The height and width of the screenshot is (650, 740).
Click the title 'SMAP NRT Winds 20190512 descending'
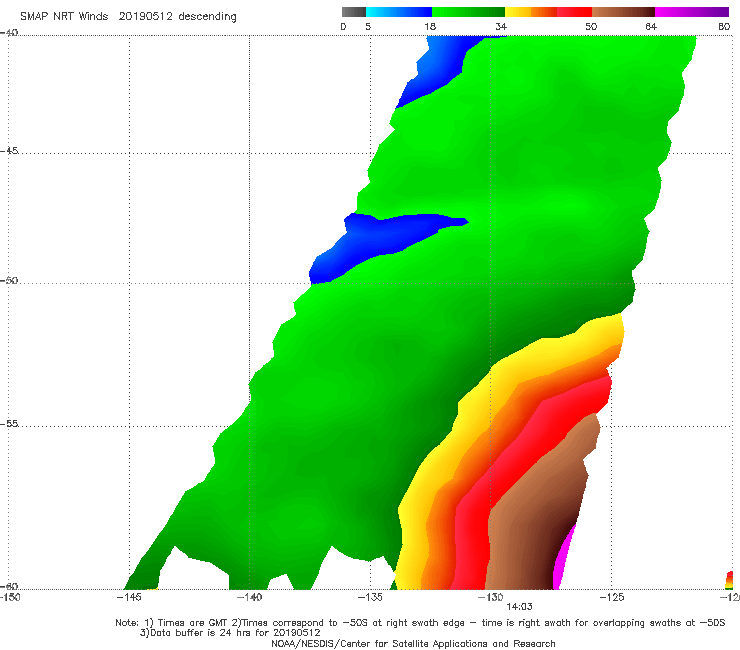click(x=128, y=16)
